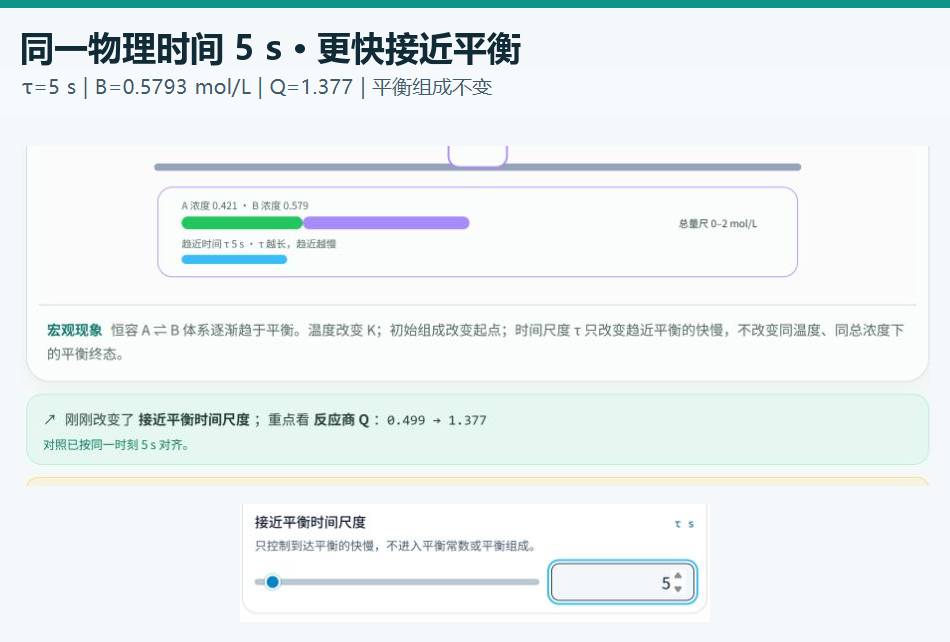Click the unit label τ s
Viewport: 950px width, 642px height.
pyautogui.click(x=684, y=524)
